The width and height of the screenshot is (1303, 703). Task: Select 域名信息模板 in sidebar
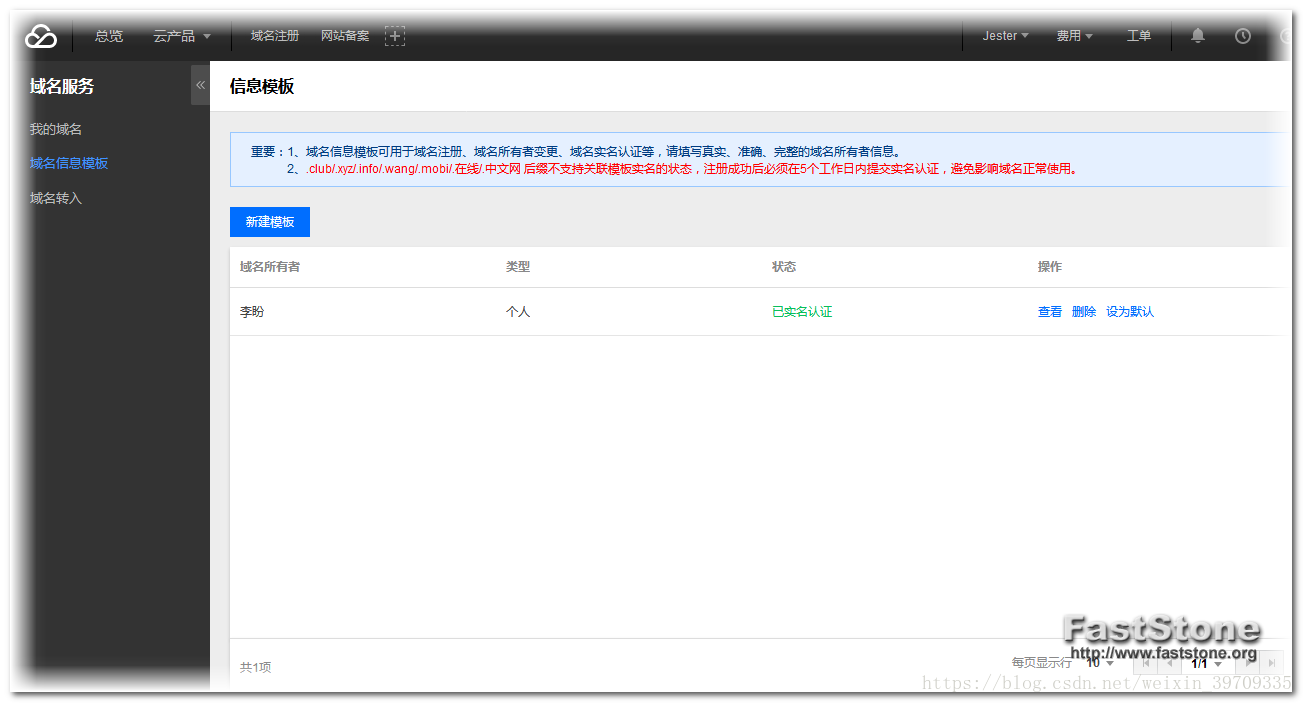pyautogui.click(x=69, y=163)
